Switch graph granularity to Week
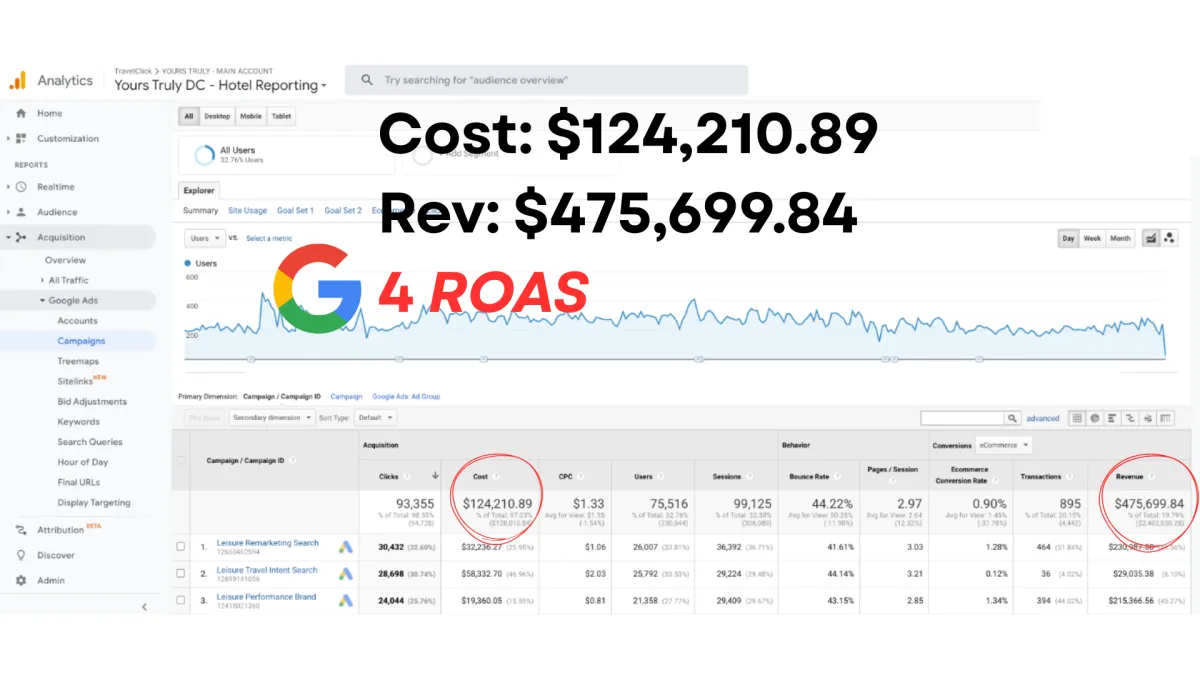Screen dimensions: 1200x675 1092,238
